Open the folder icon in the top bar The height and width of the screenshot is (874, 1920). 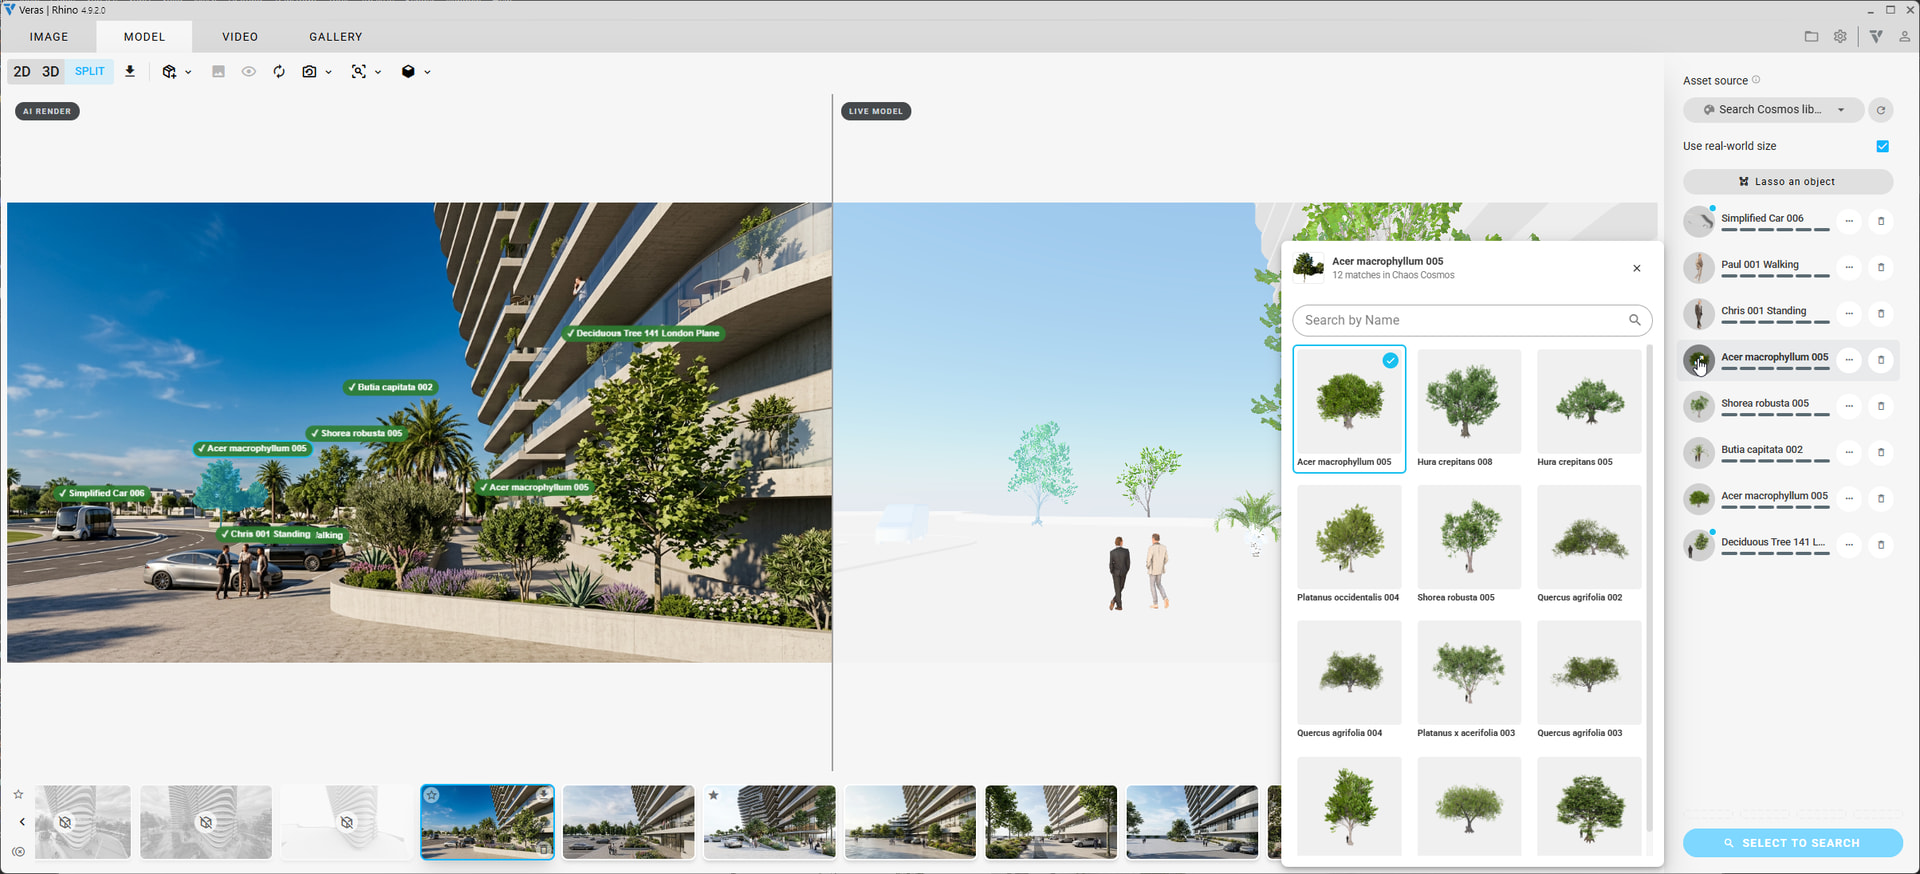pos(1811,36)
